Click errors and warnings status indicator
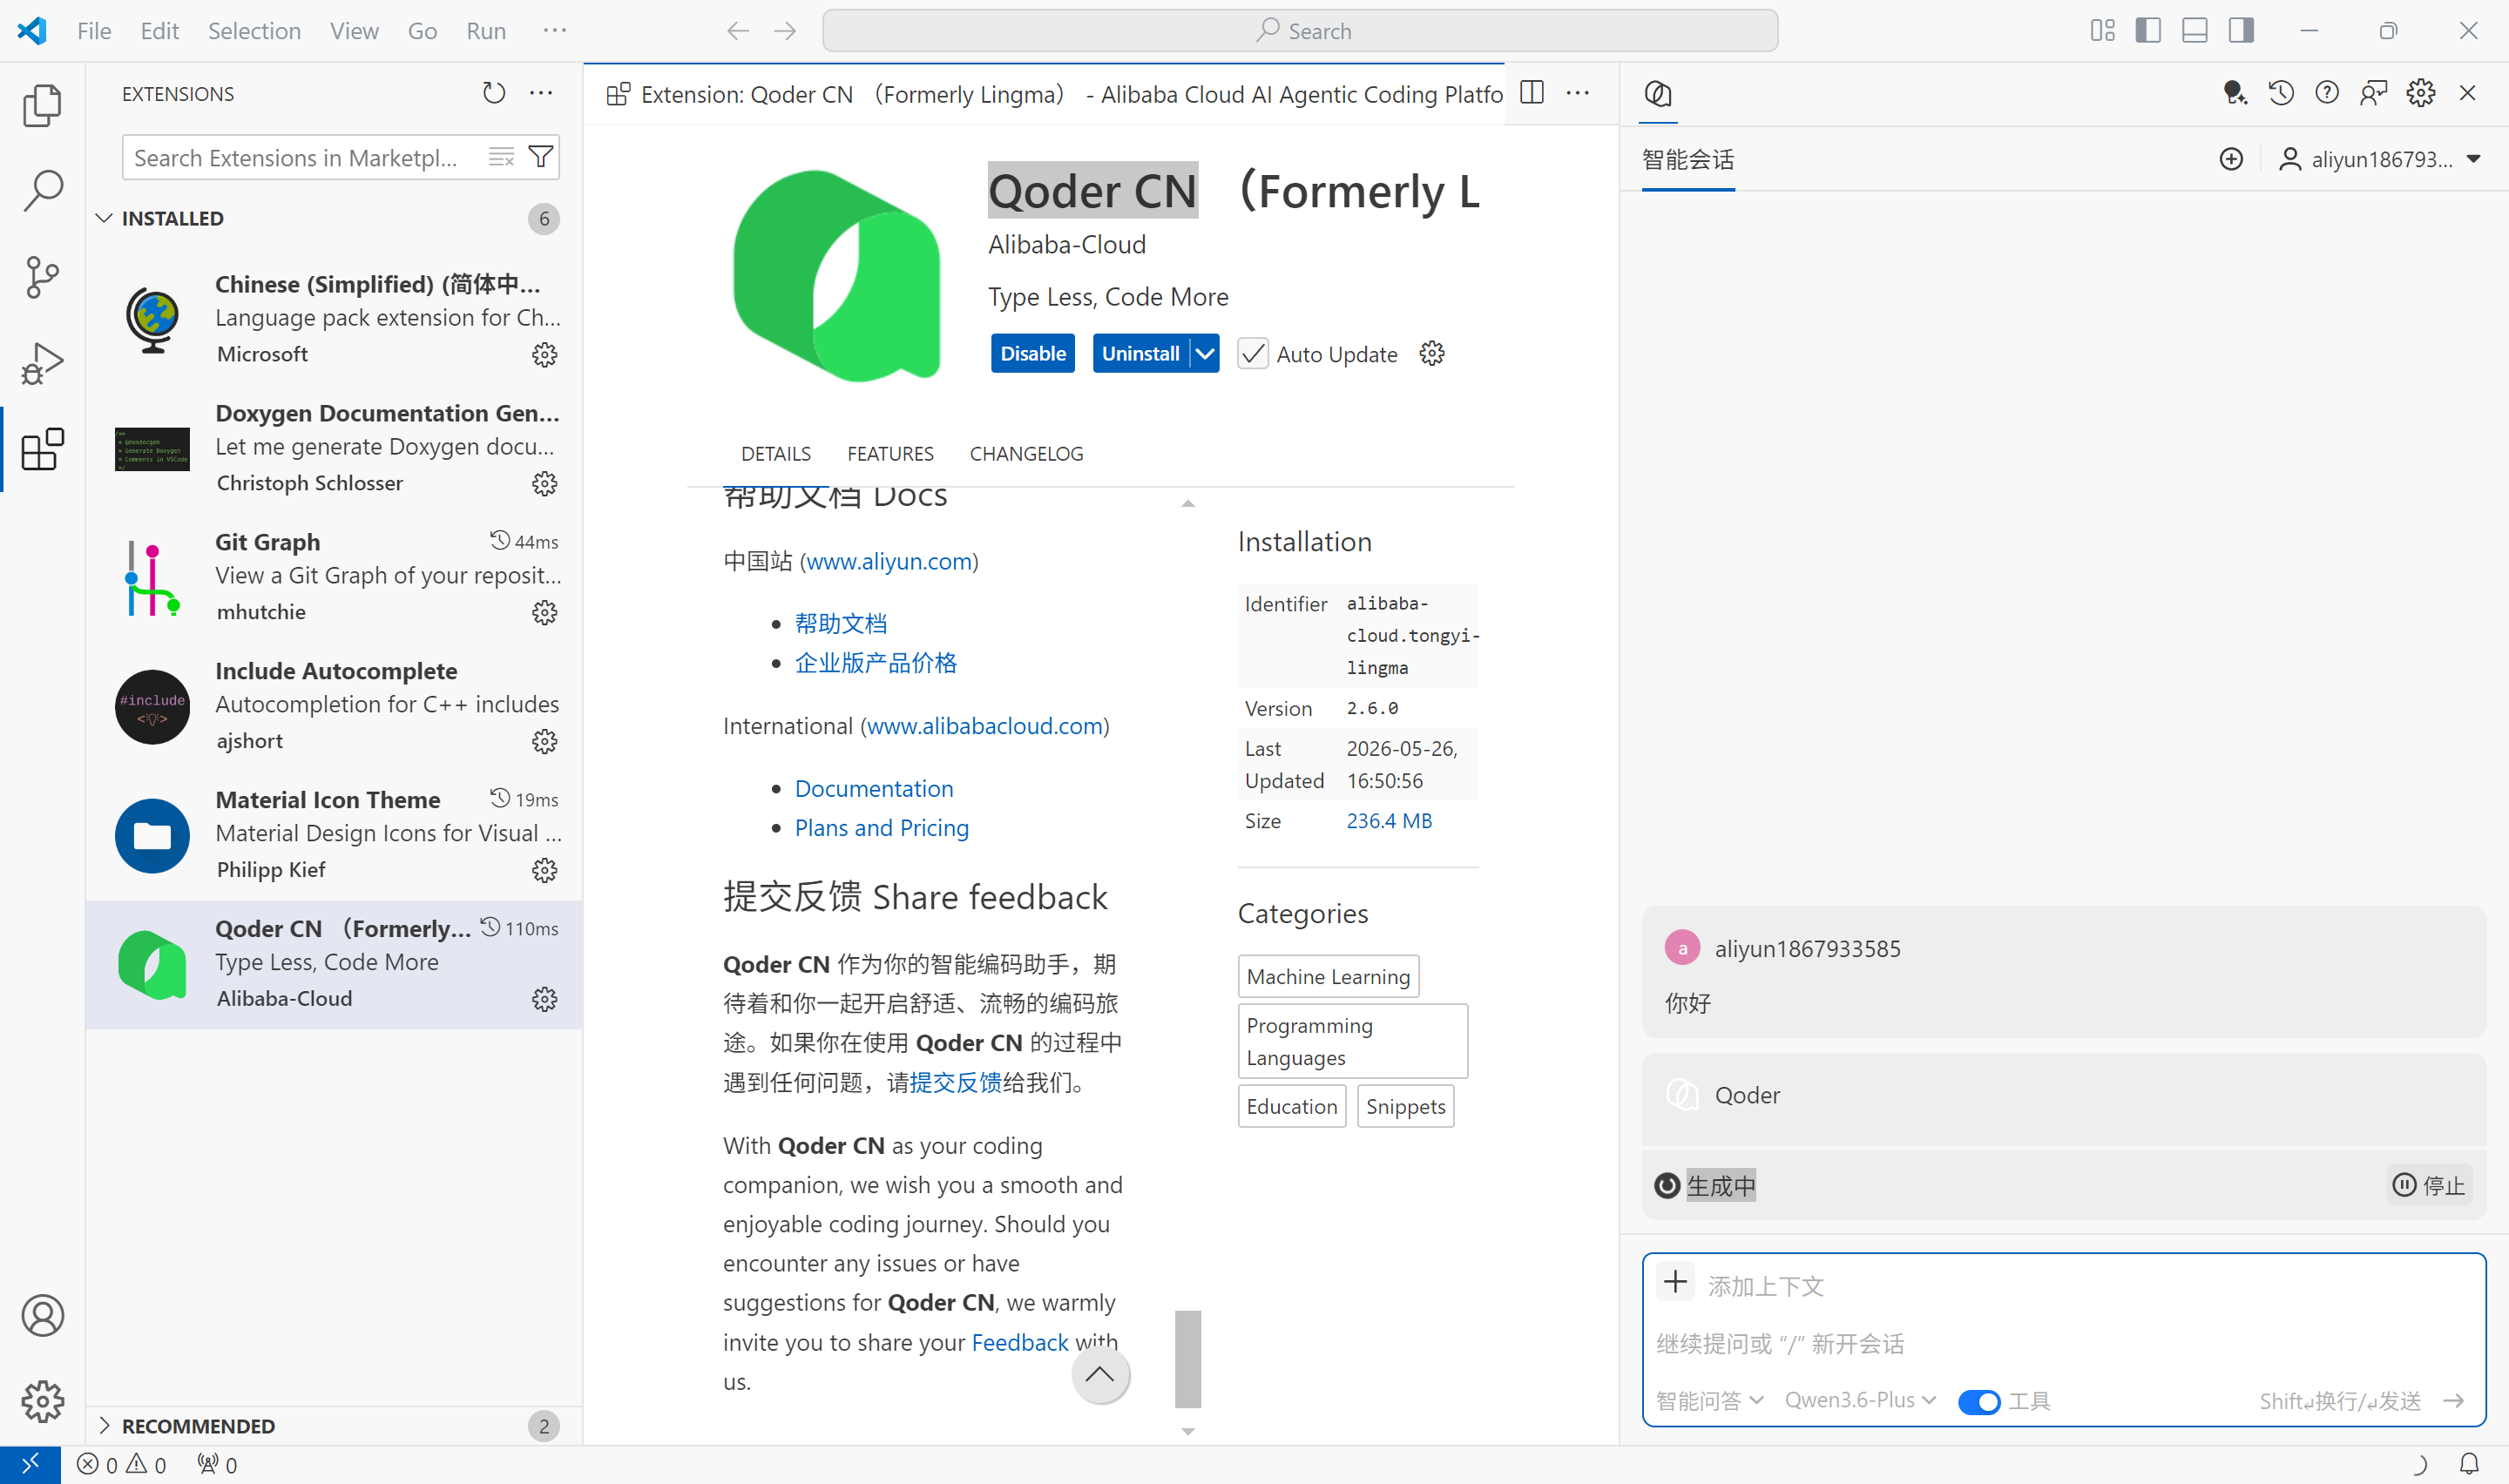Screen dimensions: 2509x1484 (122, 1465)
